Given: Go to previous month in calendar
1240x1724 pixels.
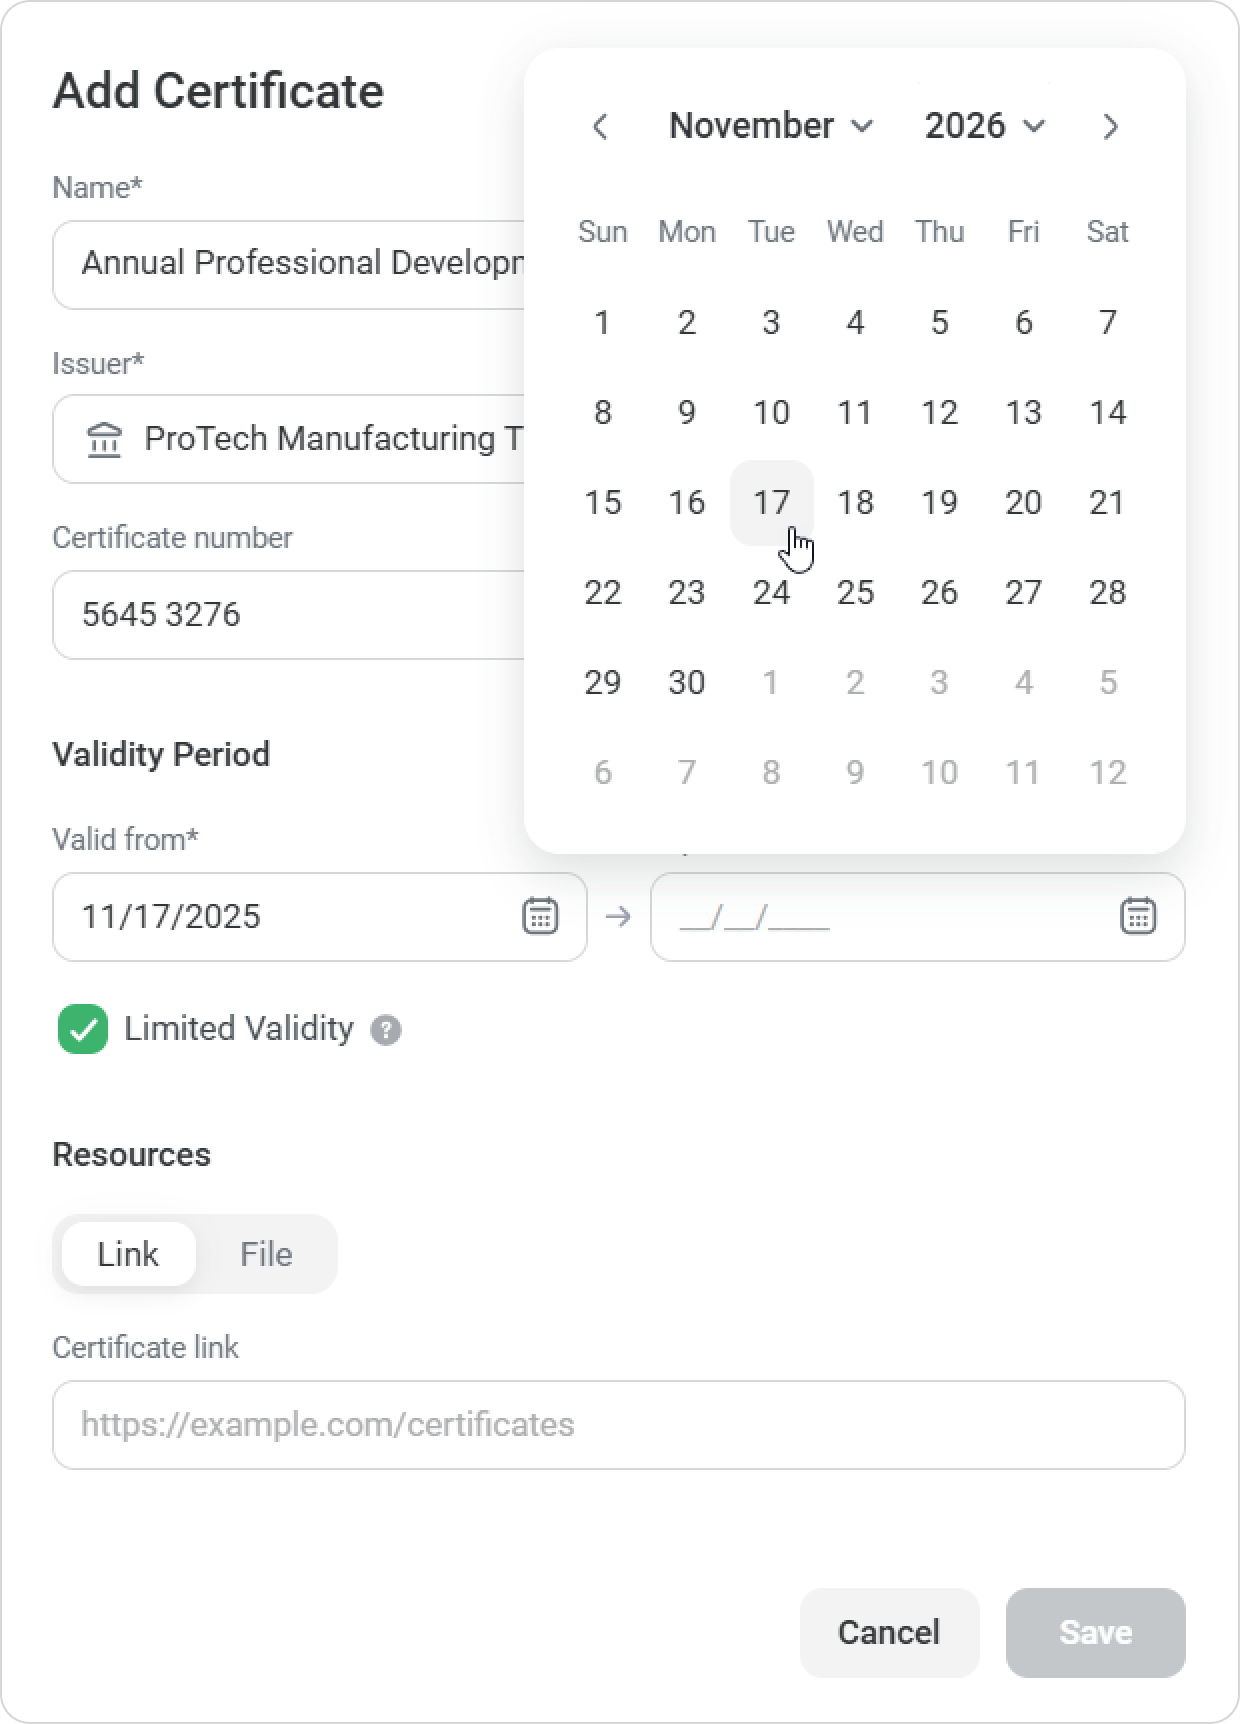Looking at the screenshot, I should [600, 127].
